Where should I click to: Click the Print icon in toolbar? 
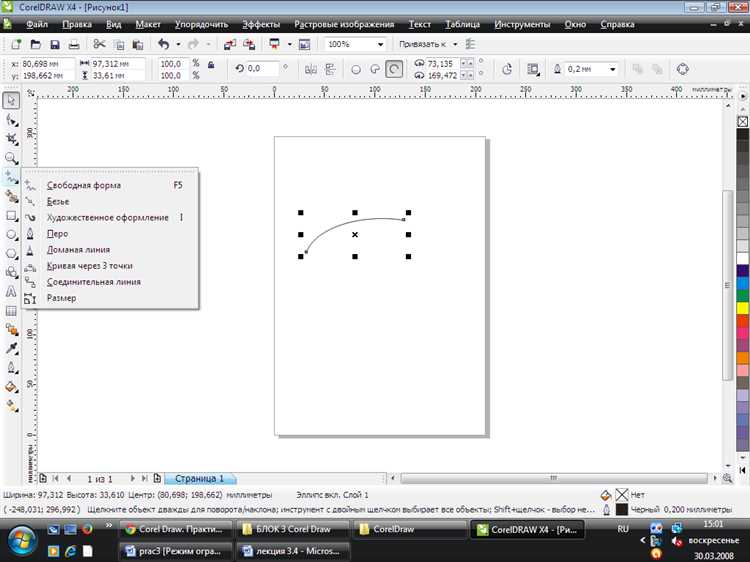point(74,44)
